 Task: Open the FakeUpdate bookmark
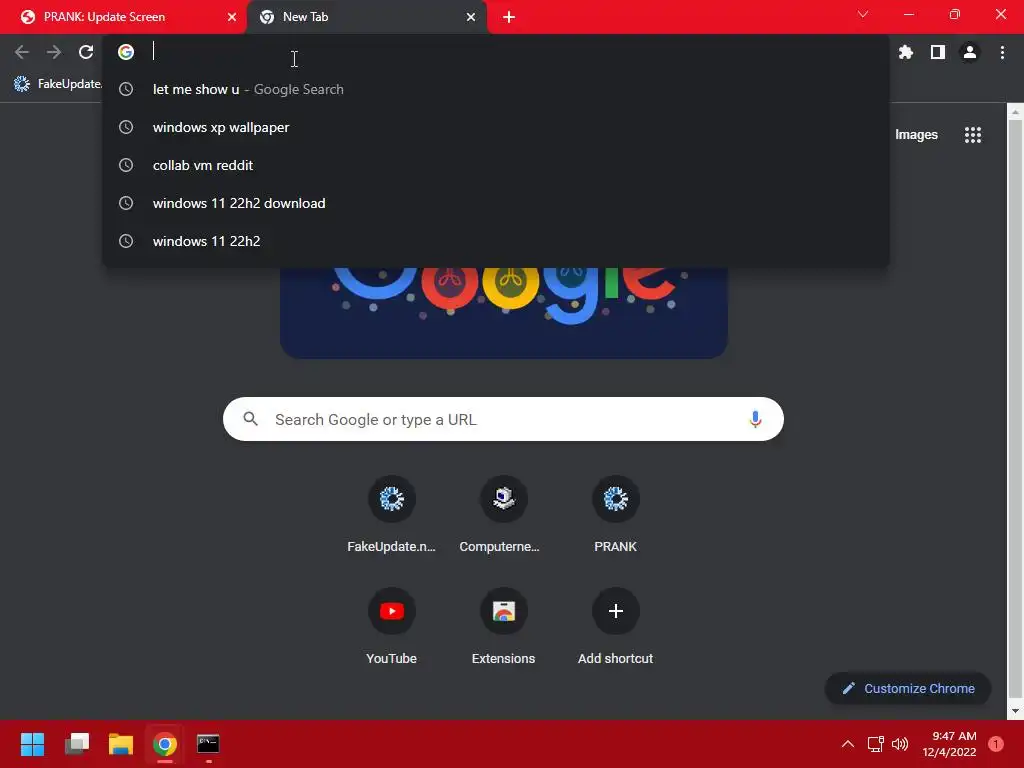click(x=57, y=84)
